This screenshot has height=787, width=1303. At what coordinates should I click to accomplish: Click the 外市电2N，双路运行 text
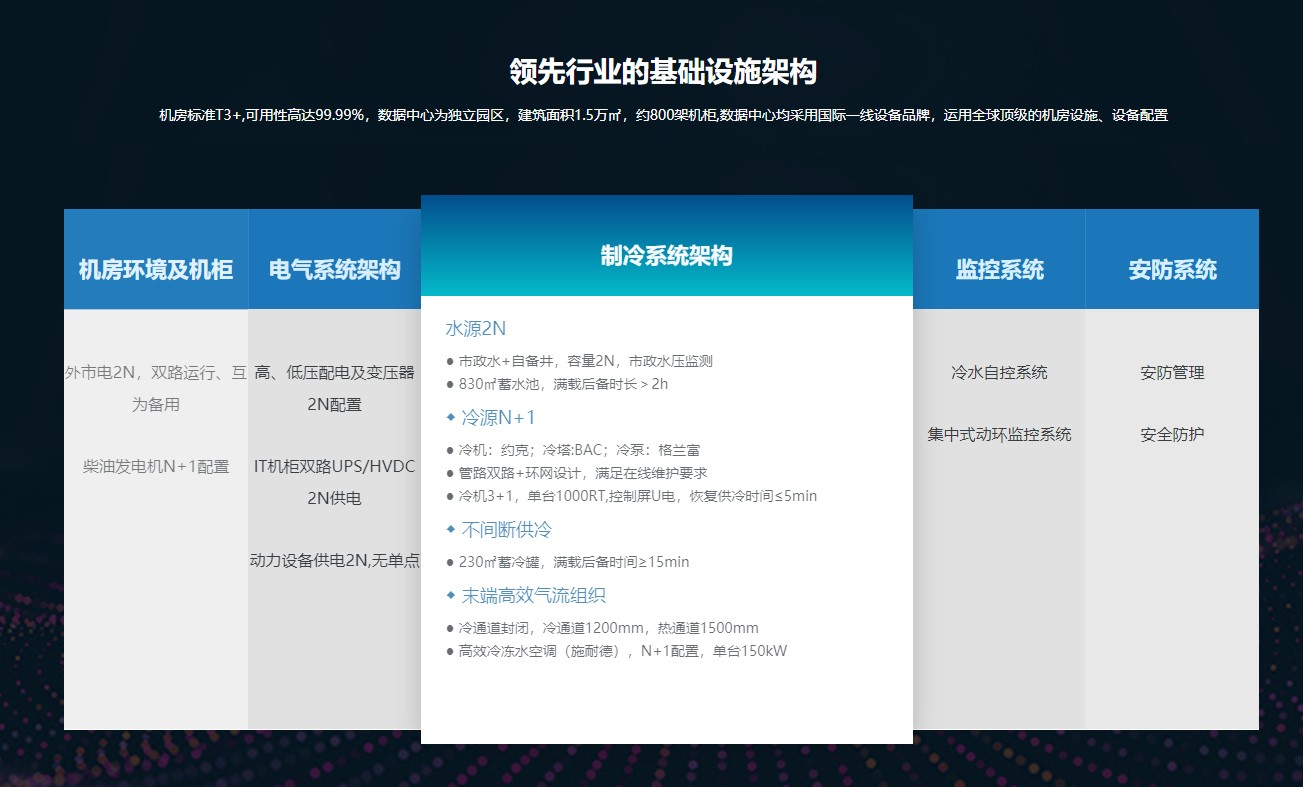coord(156,388)
